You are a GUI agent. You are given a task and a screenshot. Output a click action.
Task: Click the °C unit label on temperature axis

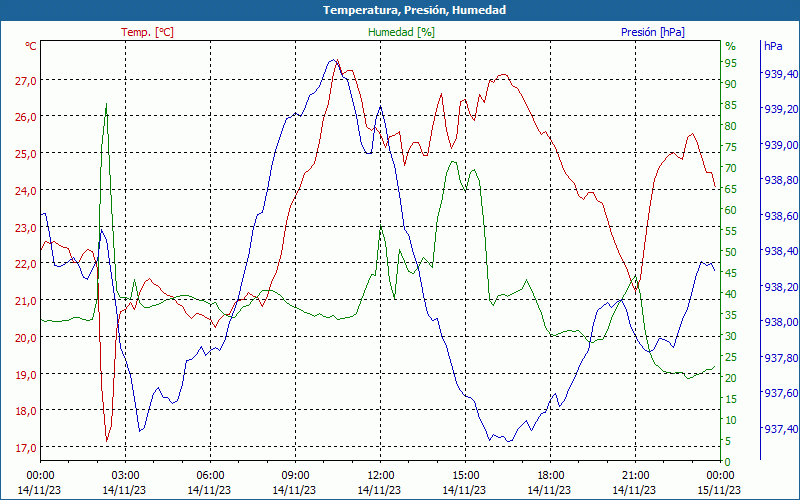tap(31, 46)
